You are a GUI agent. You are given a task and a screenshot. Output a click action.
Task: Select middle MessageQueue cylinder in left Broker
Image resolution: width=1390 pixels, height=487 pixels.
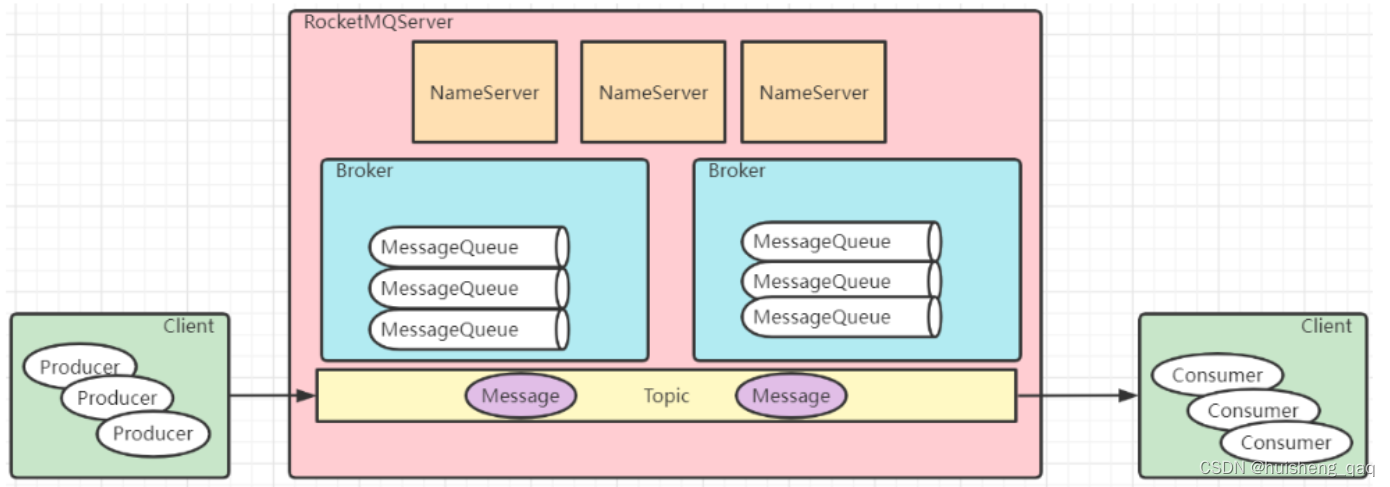click(469, 288)
